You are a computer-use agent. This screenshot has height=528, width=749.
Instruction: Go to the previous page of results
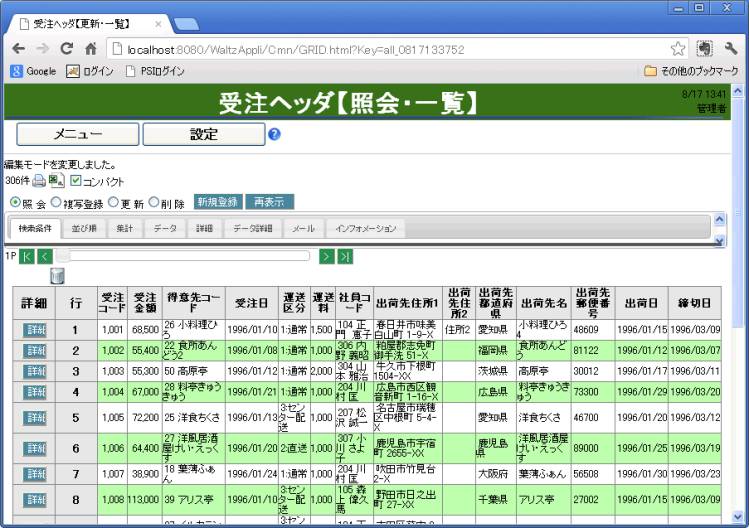(44, 256)
